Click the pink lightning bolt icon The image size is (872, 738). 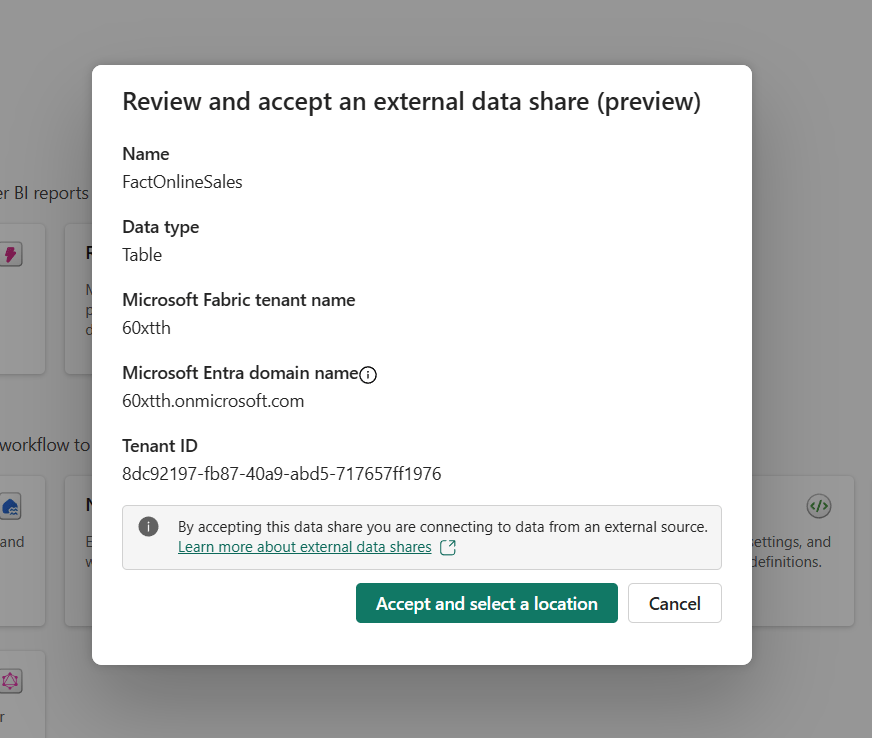[11, 255]
